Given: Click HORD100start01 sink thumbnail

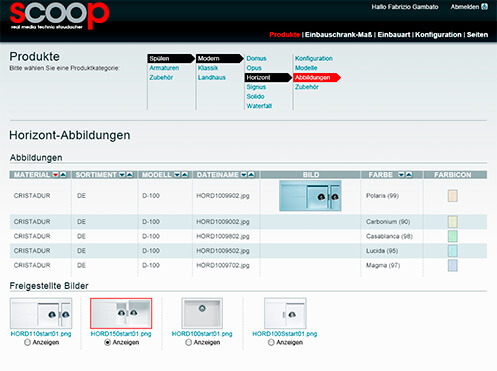Looking at the screenshot, I should (x=202, y=313).
